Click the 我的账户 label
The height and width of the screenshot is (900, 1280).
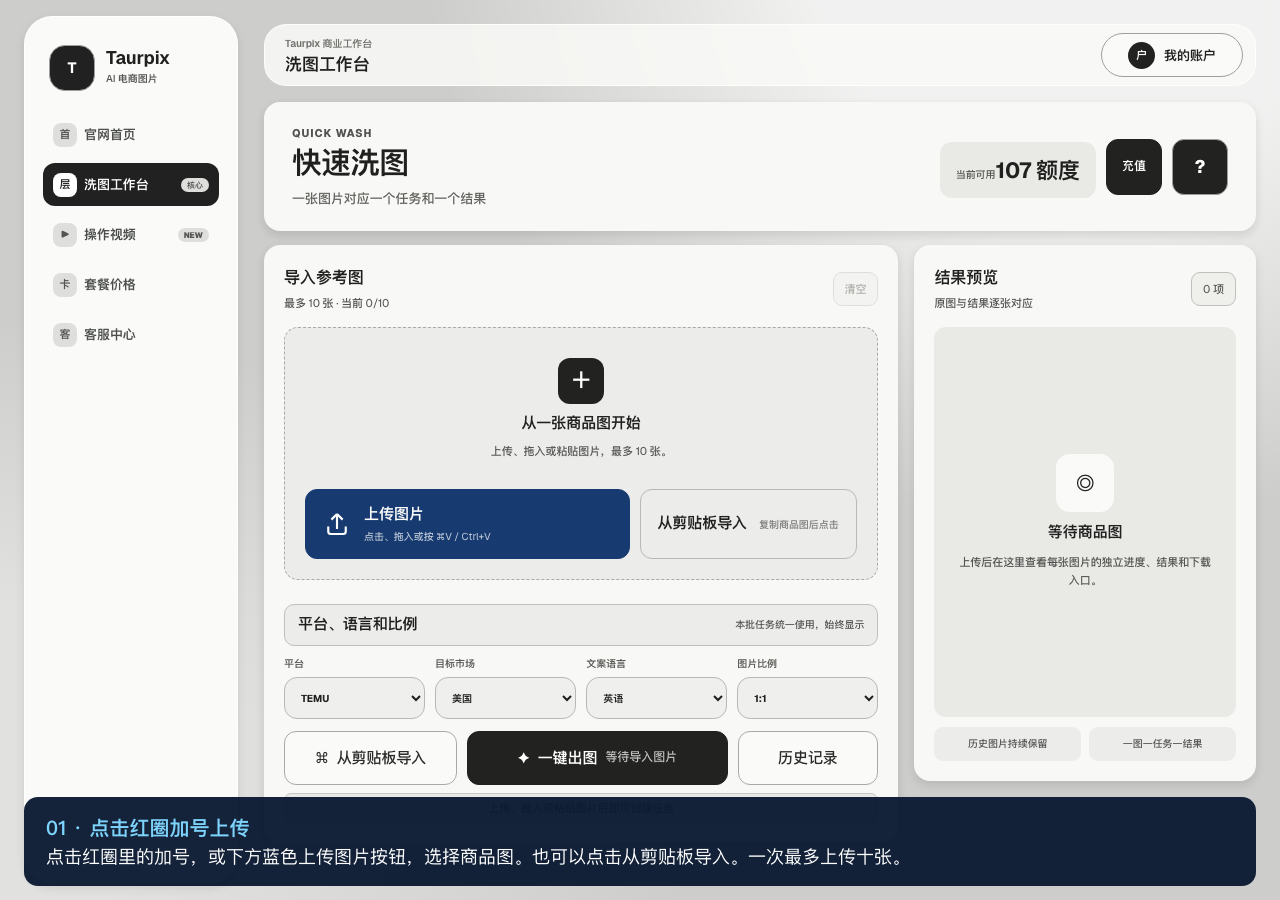click(x=1189, y=55)
